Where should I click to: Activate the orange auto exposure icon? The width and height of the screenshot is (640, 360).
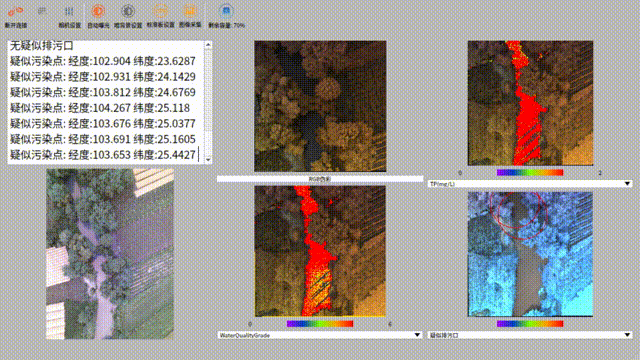pyautogui.click(x=98, y=11)
